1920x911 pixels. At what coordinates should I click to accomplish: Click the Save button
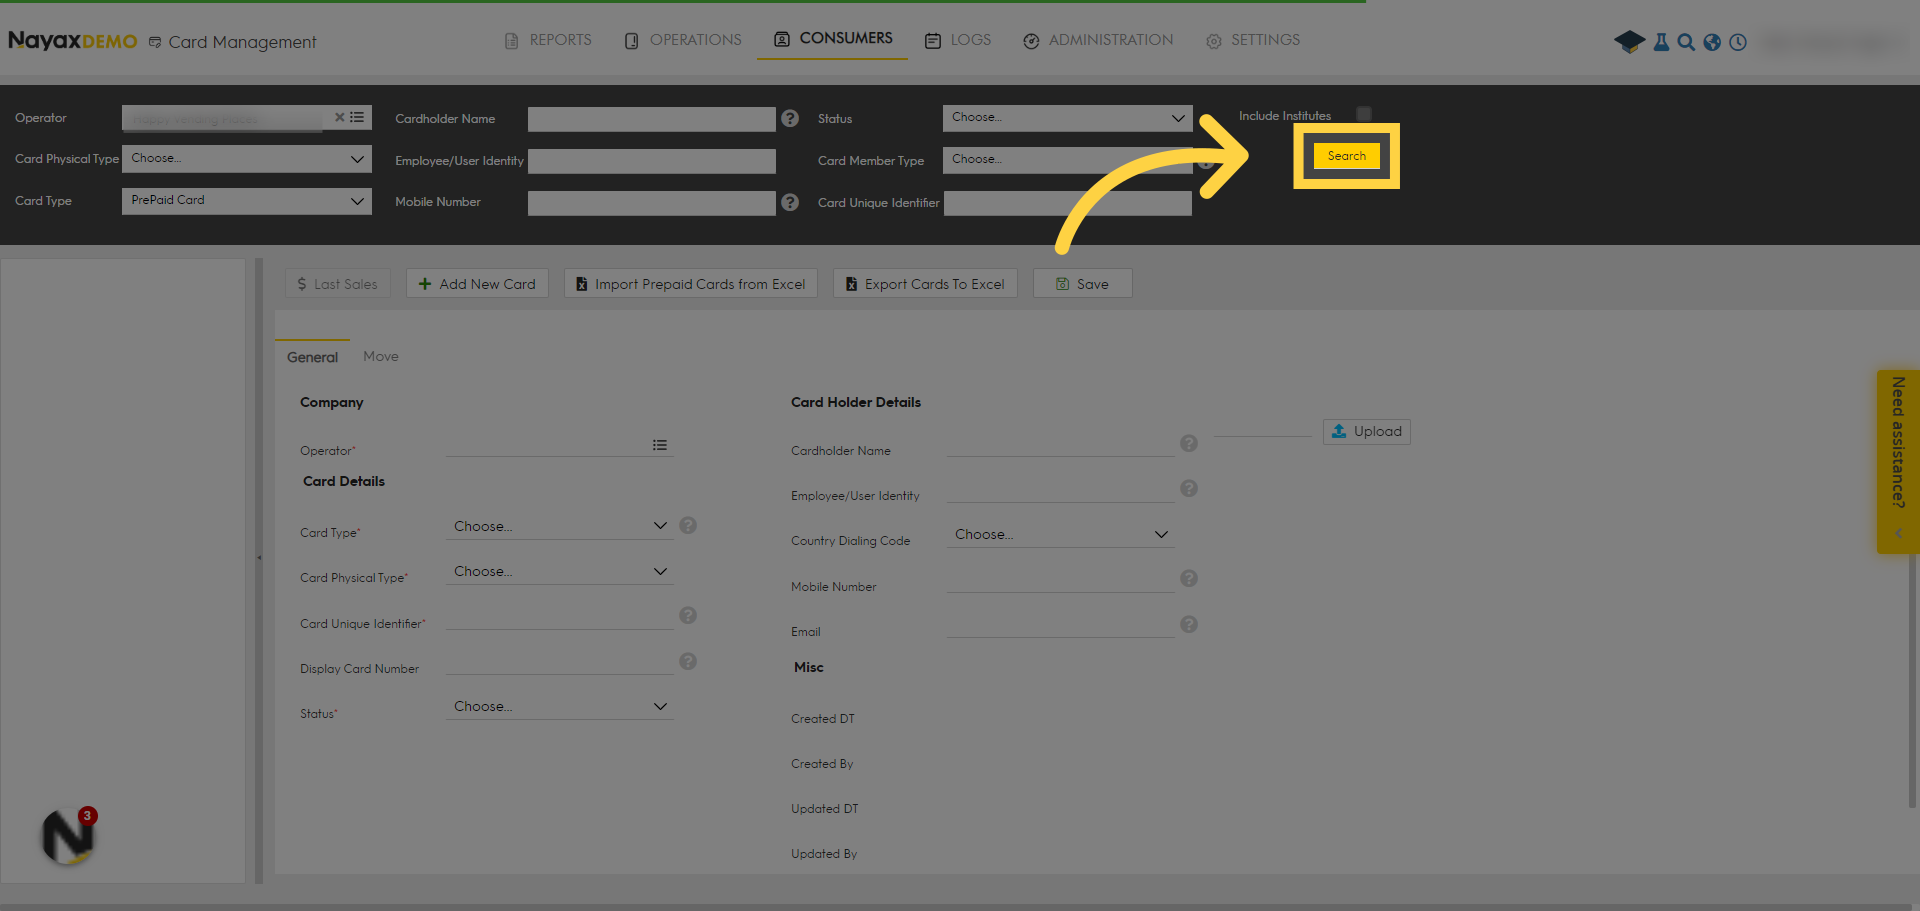pyautogui.click(x=1083, y=284)
